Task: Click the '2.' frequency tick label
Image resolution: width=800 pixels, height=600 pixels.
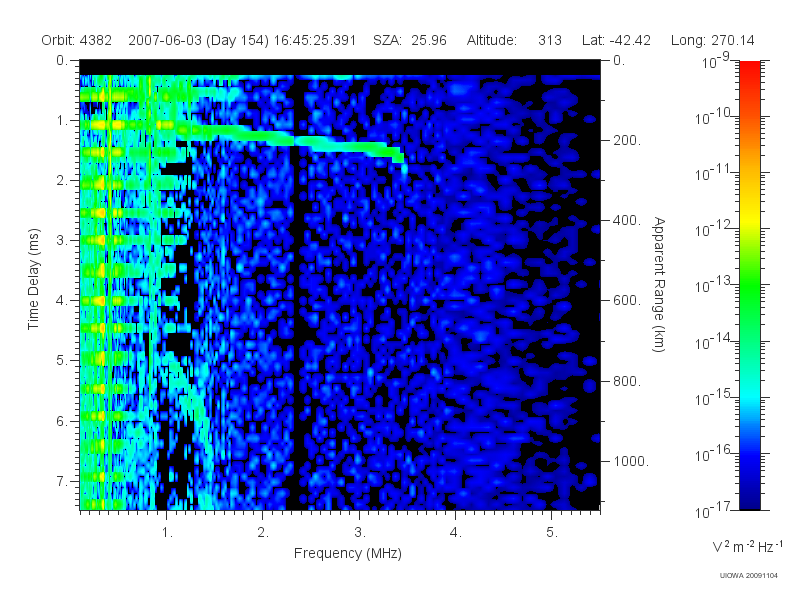Action: (263, 533)
